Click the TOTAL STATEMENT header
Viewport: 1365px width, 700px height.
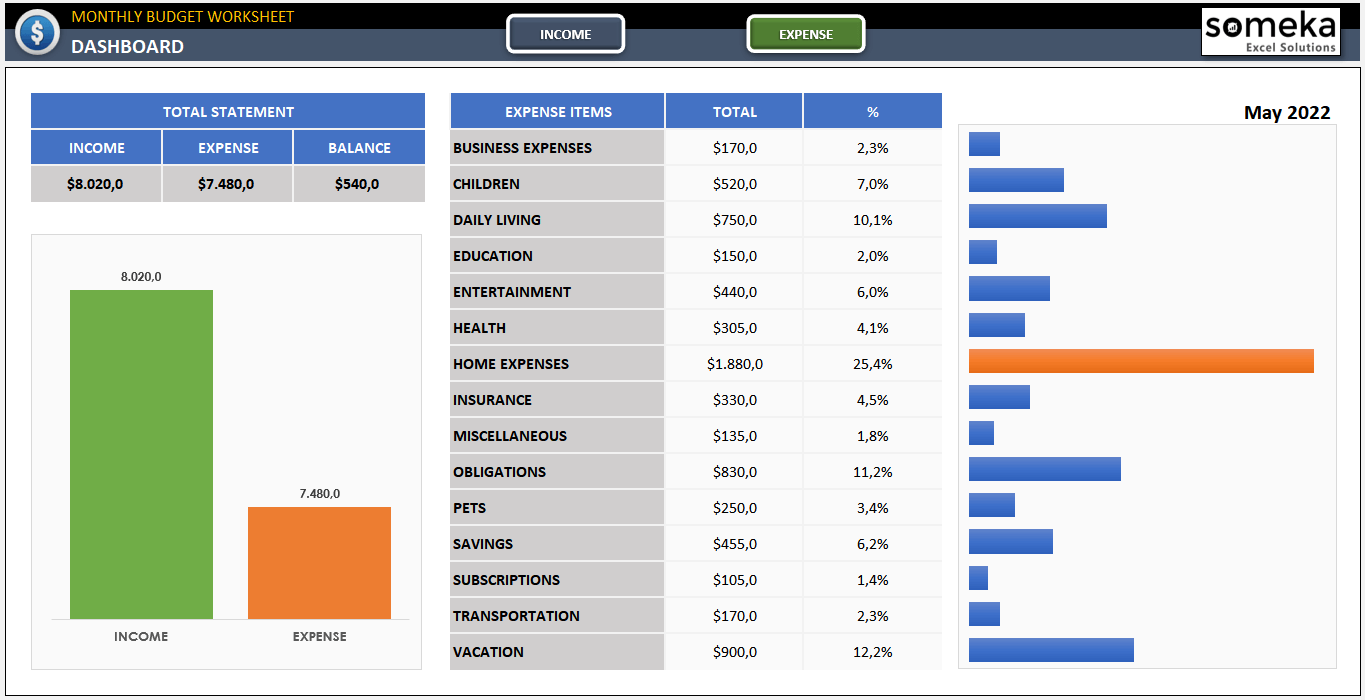(x=228, y=111)
